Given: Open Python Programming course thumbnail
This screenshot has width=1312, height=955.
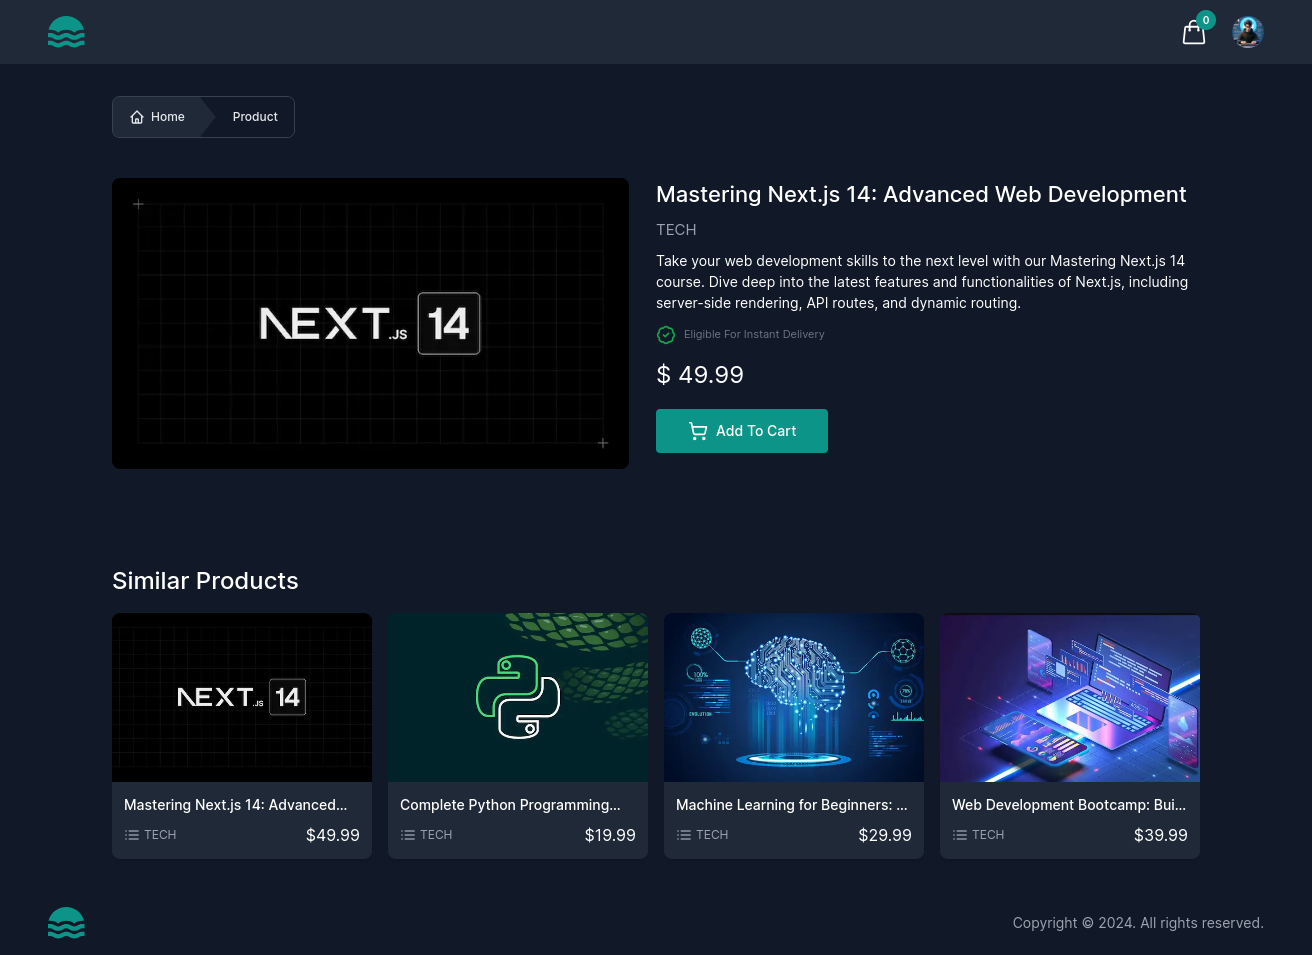Looking at the screenshot, I should pyautogui.click(x=518, y=697).
